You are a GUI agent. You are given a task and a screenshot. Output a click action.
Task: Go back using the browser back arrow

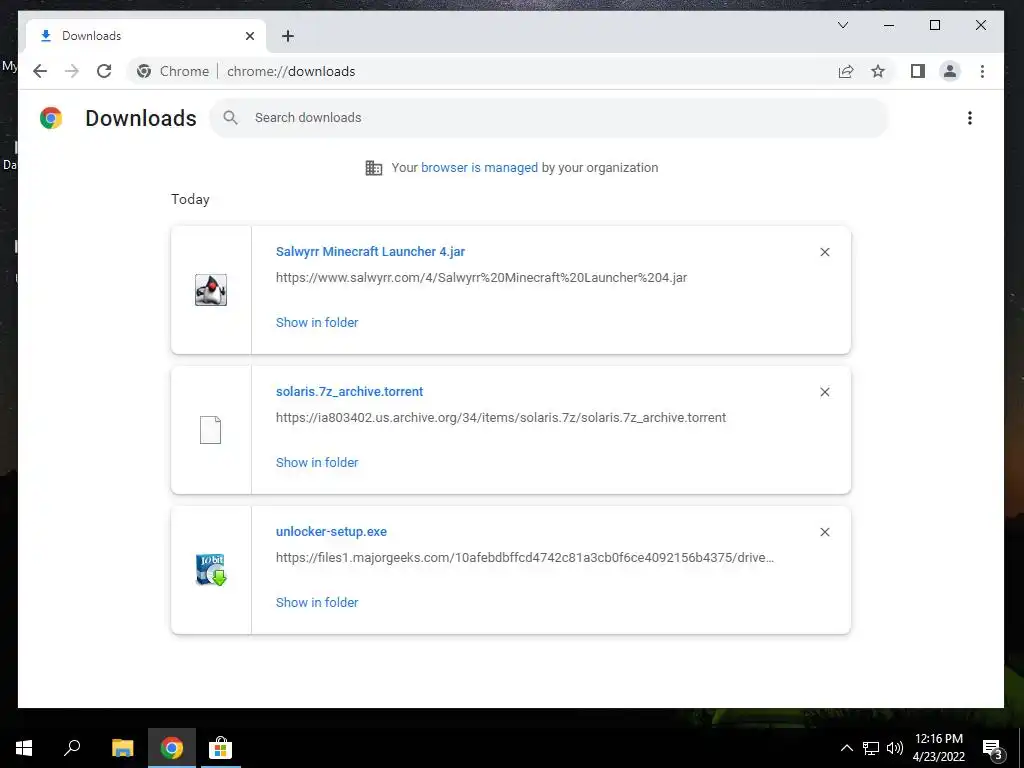click(40, 71)
